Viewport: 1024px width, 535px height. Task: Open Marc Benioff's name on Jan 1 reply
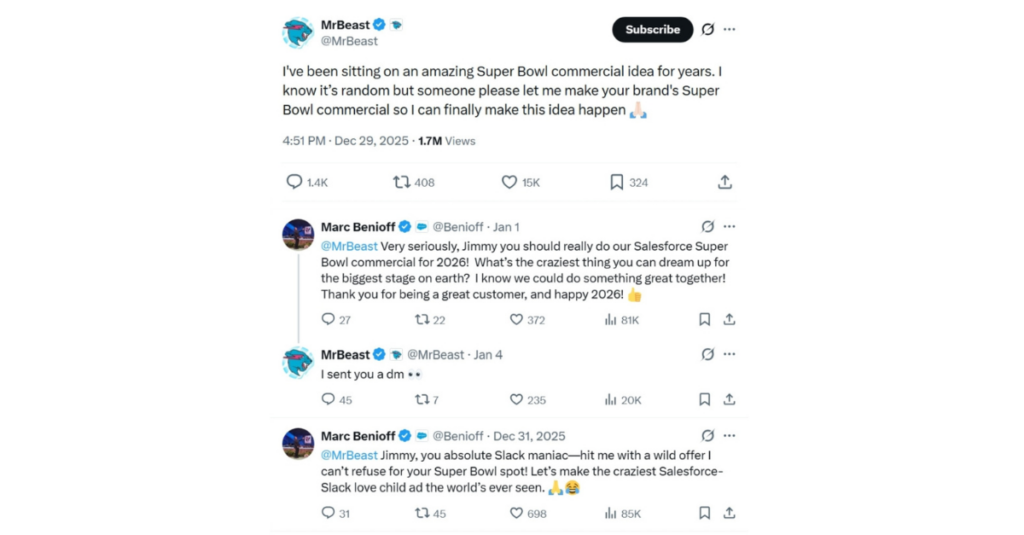[358, 227]
